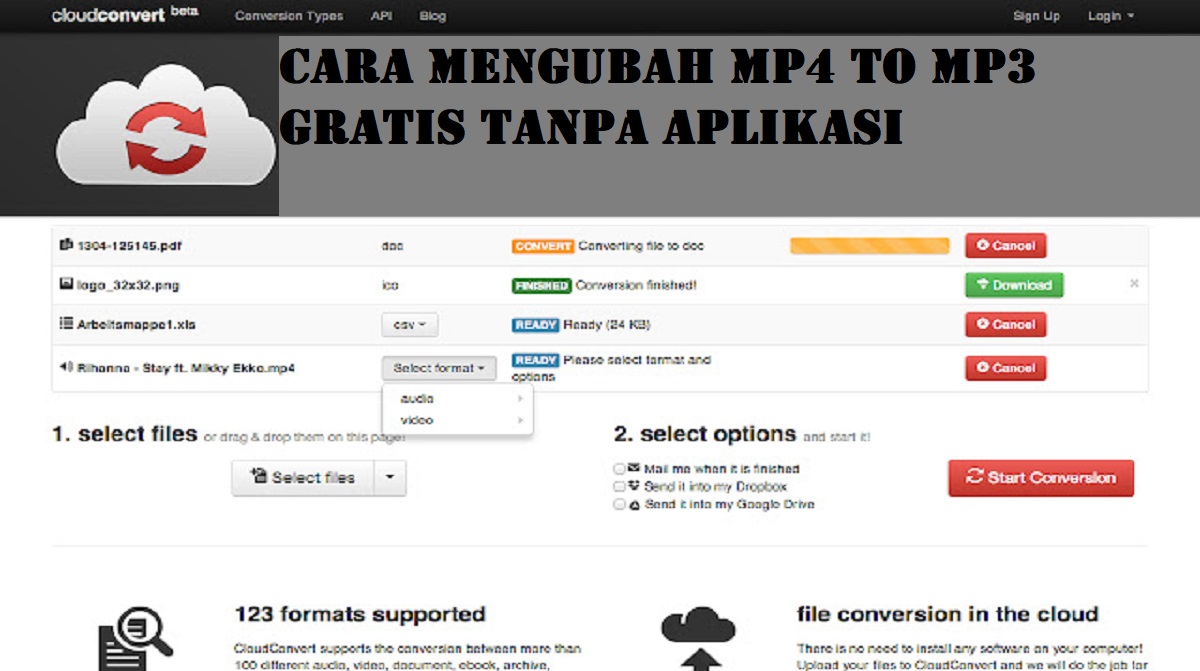
Task: Open the Login dropdown
Action: (x=1111, y=16)
